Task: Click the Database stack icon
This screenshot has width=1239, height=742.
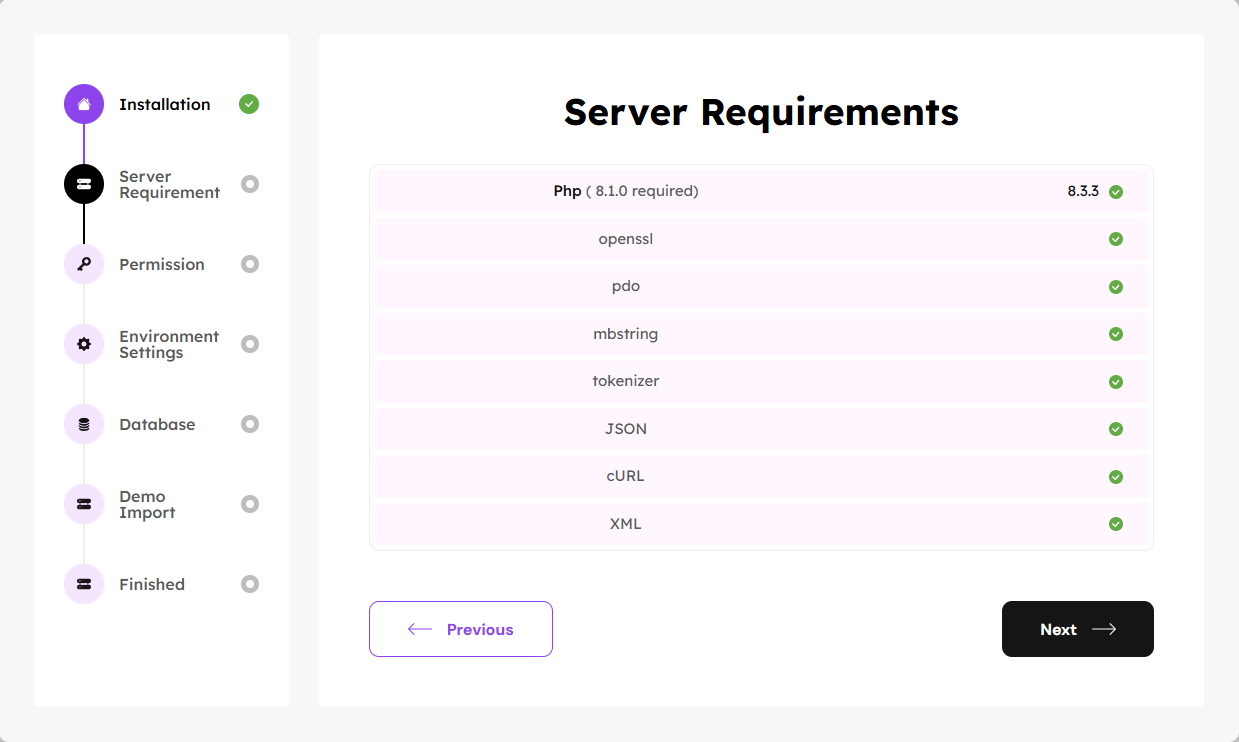Action: click(84, 424)
